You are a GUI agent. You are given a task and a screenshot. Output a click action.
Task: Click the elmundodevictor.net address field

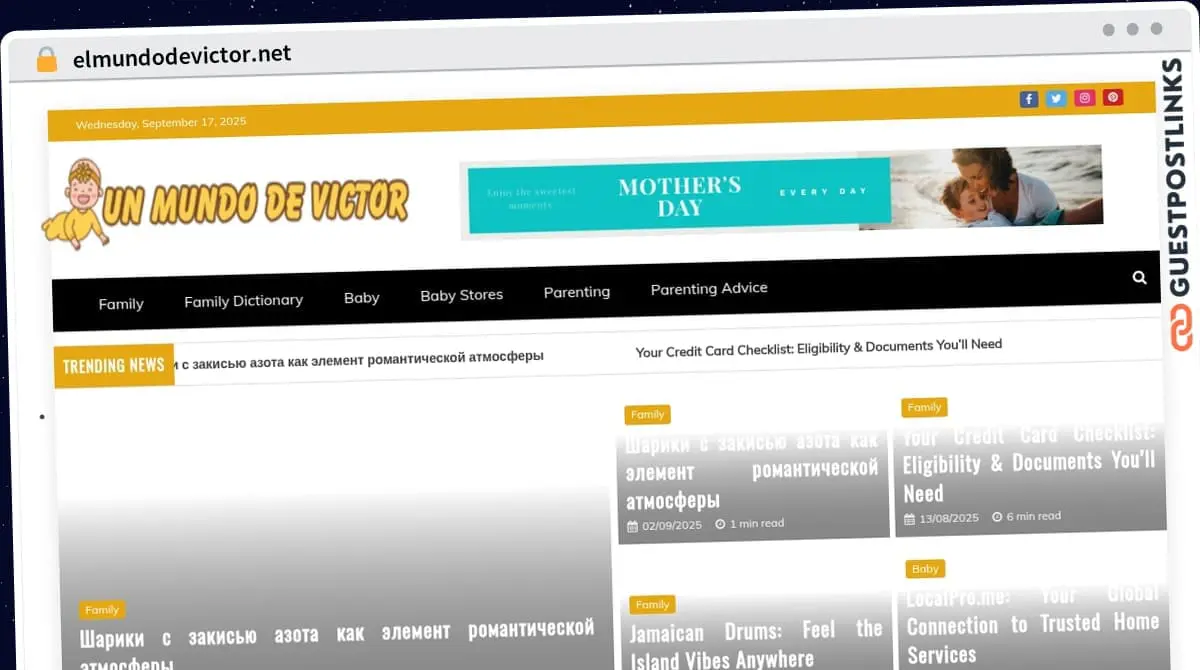tap(182, 56)
